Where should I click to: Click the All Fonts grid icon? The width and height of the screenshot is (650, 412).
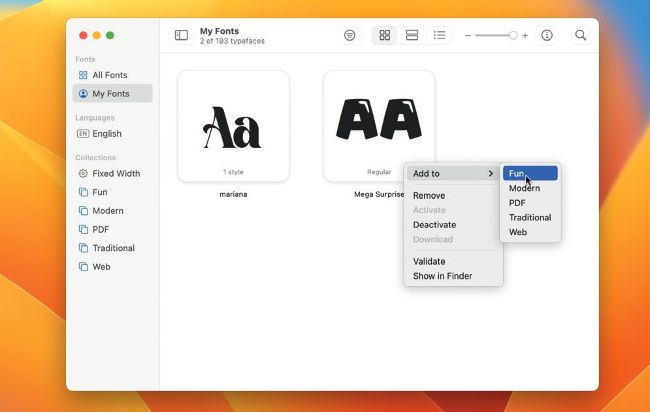tap(83, 75)
